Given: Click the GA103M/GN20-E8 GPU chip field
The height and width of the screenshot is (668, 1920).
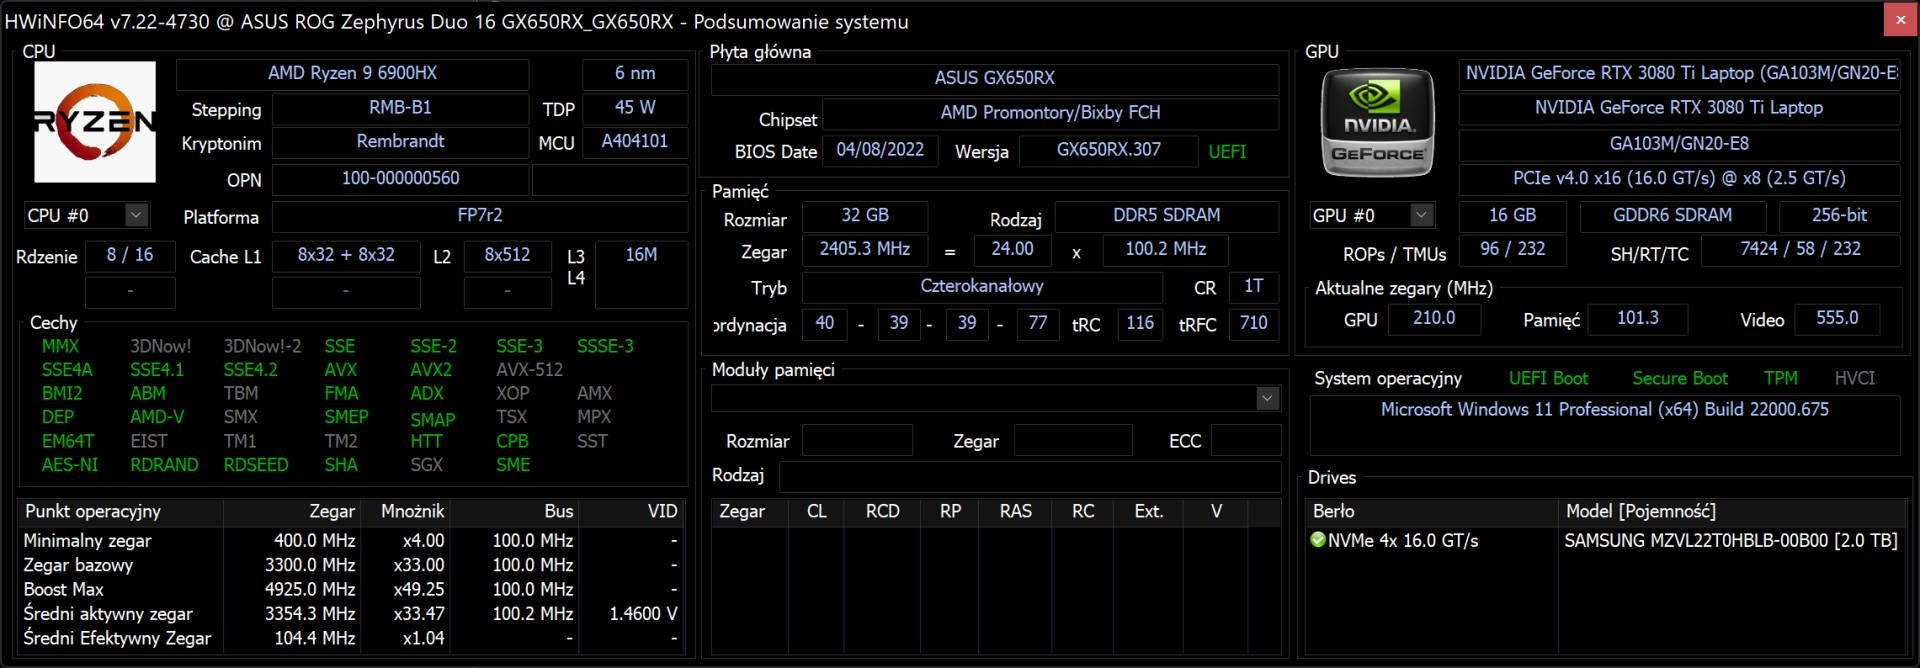Looking at the screenshot, I should (1679, 144).
